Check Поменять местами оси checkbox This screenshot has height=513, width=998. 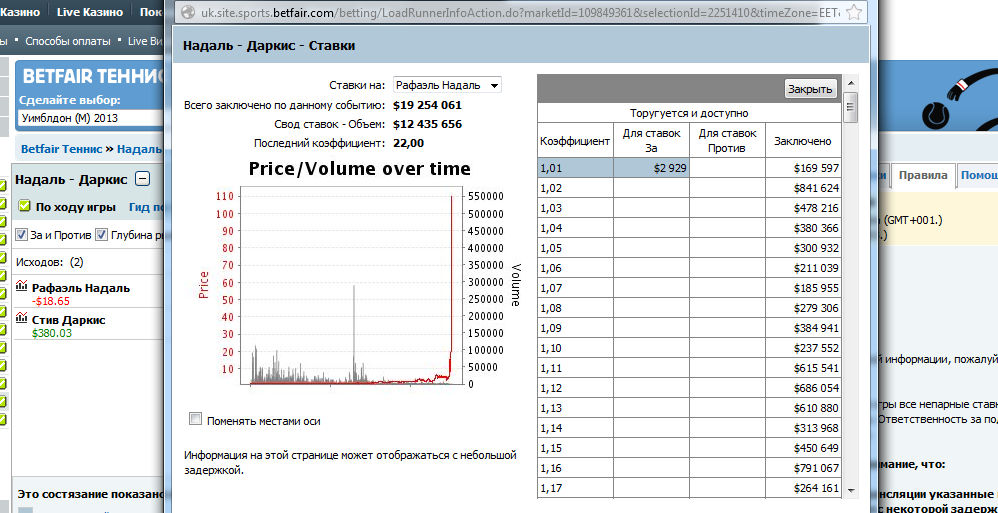[x=196, y=419]
